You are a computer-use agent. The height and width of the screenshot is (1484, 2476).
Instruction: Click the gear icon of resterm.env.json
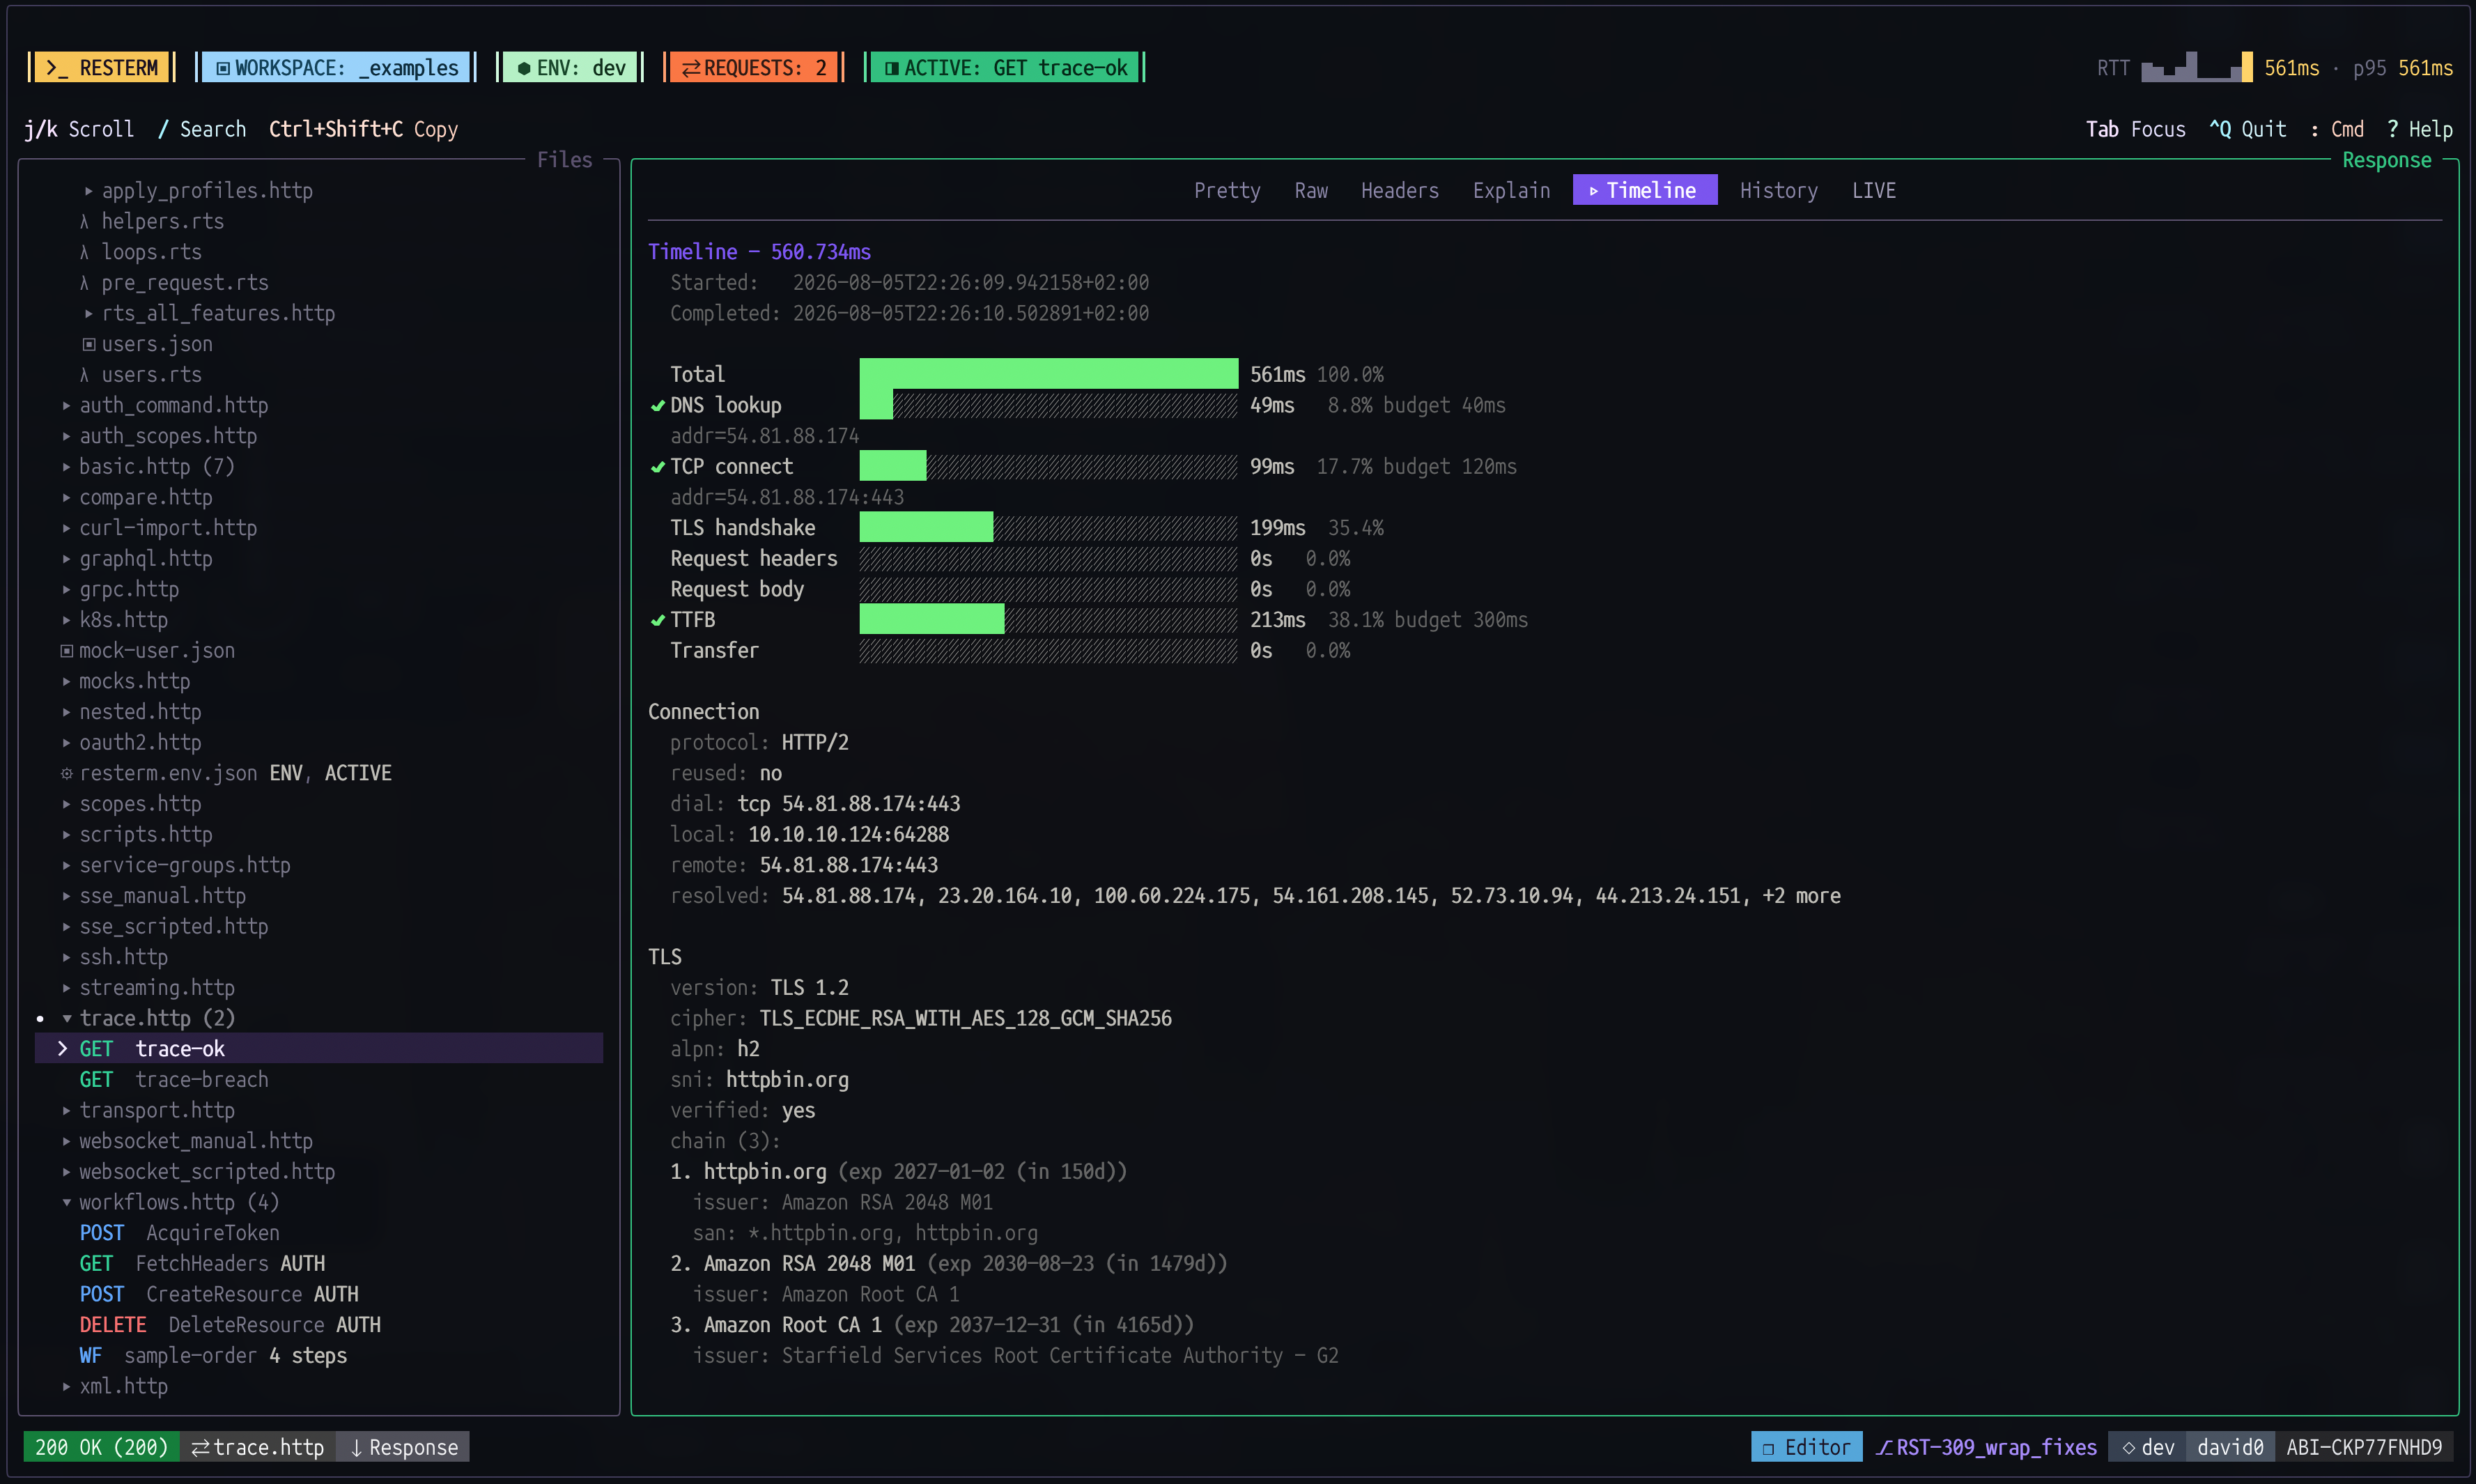[x=67, y=773]
